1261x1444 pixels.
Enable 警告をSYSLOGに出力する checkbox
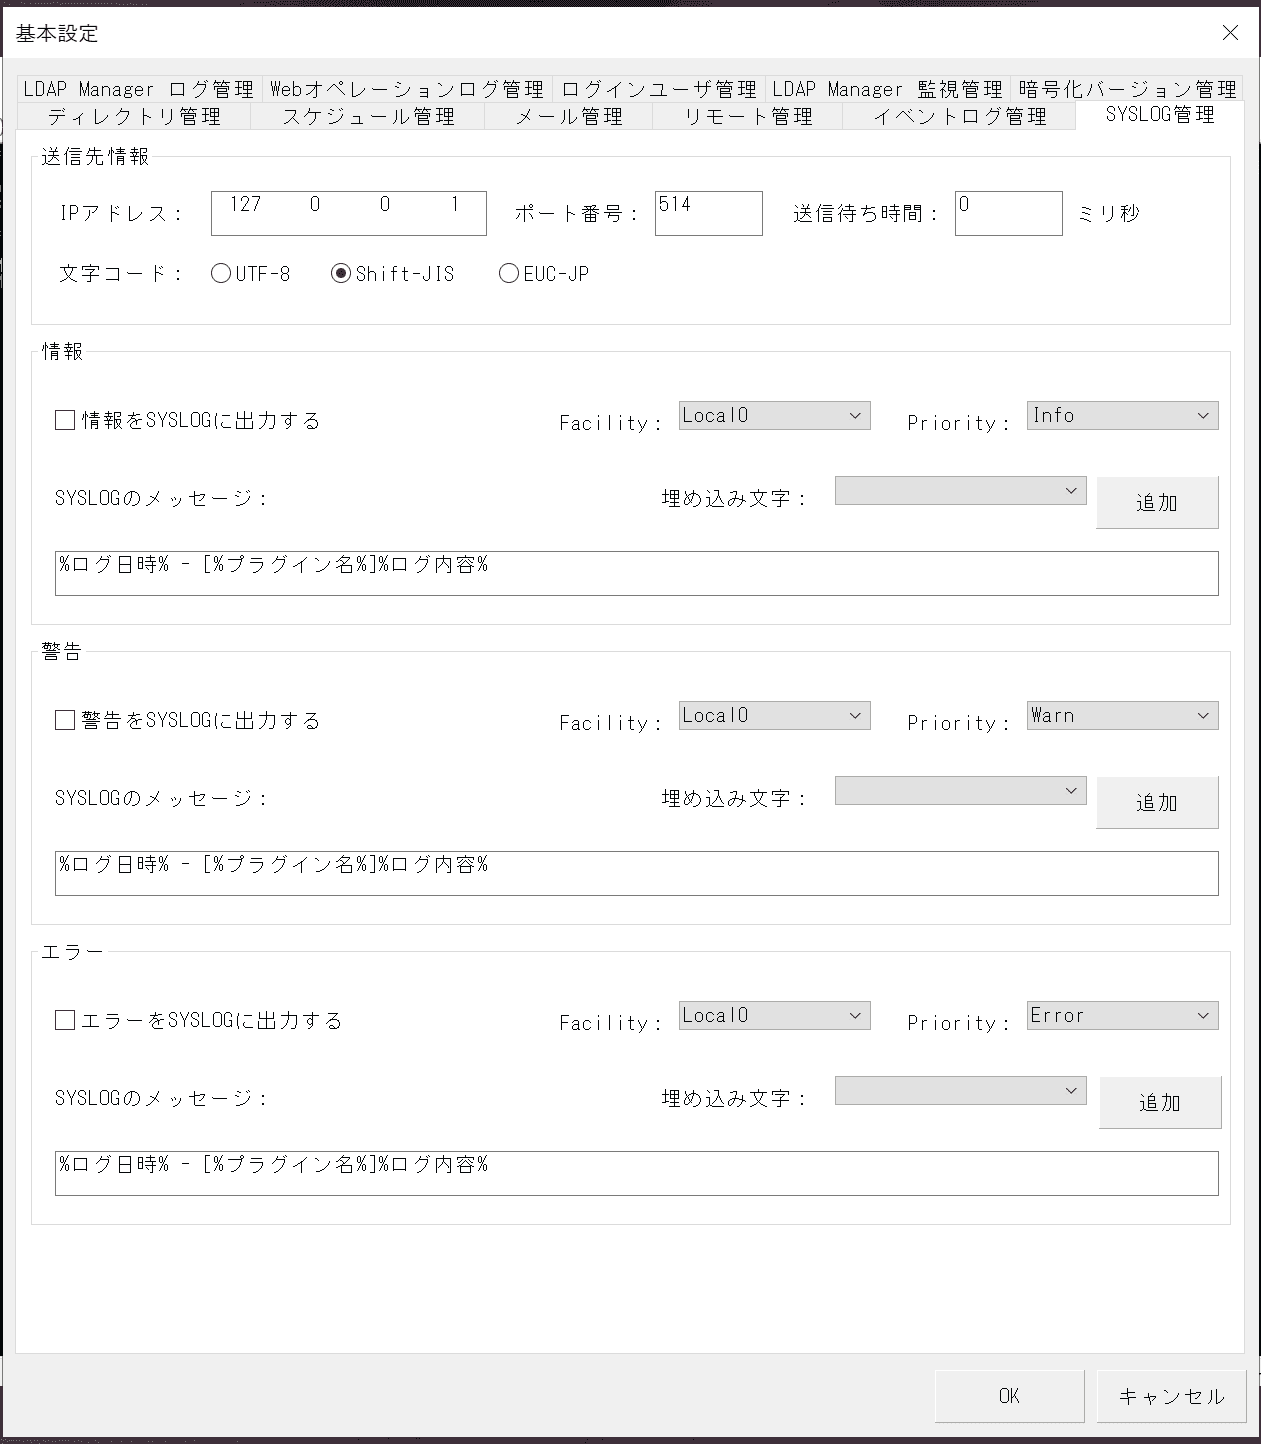(64, 720)
